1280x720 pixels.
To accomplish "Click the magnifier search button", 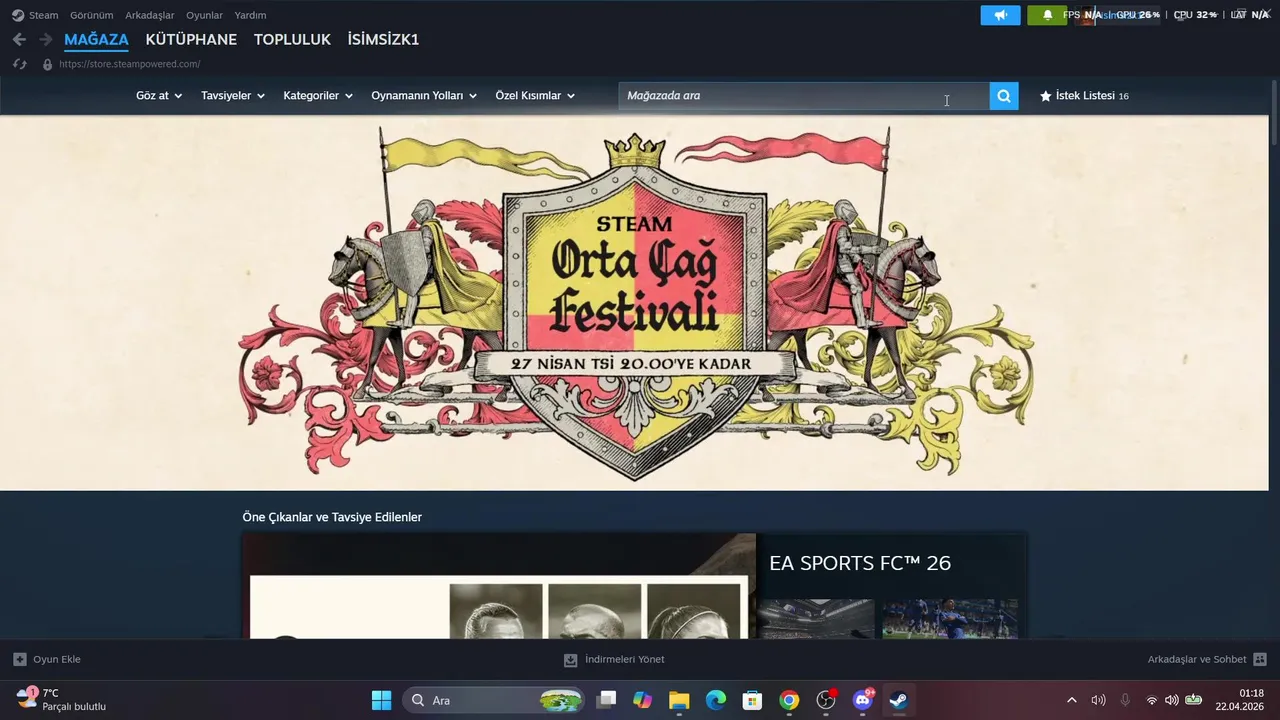I will pyautogui.click(x=1004, y=96).
